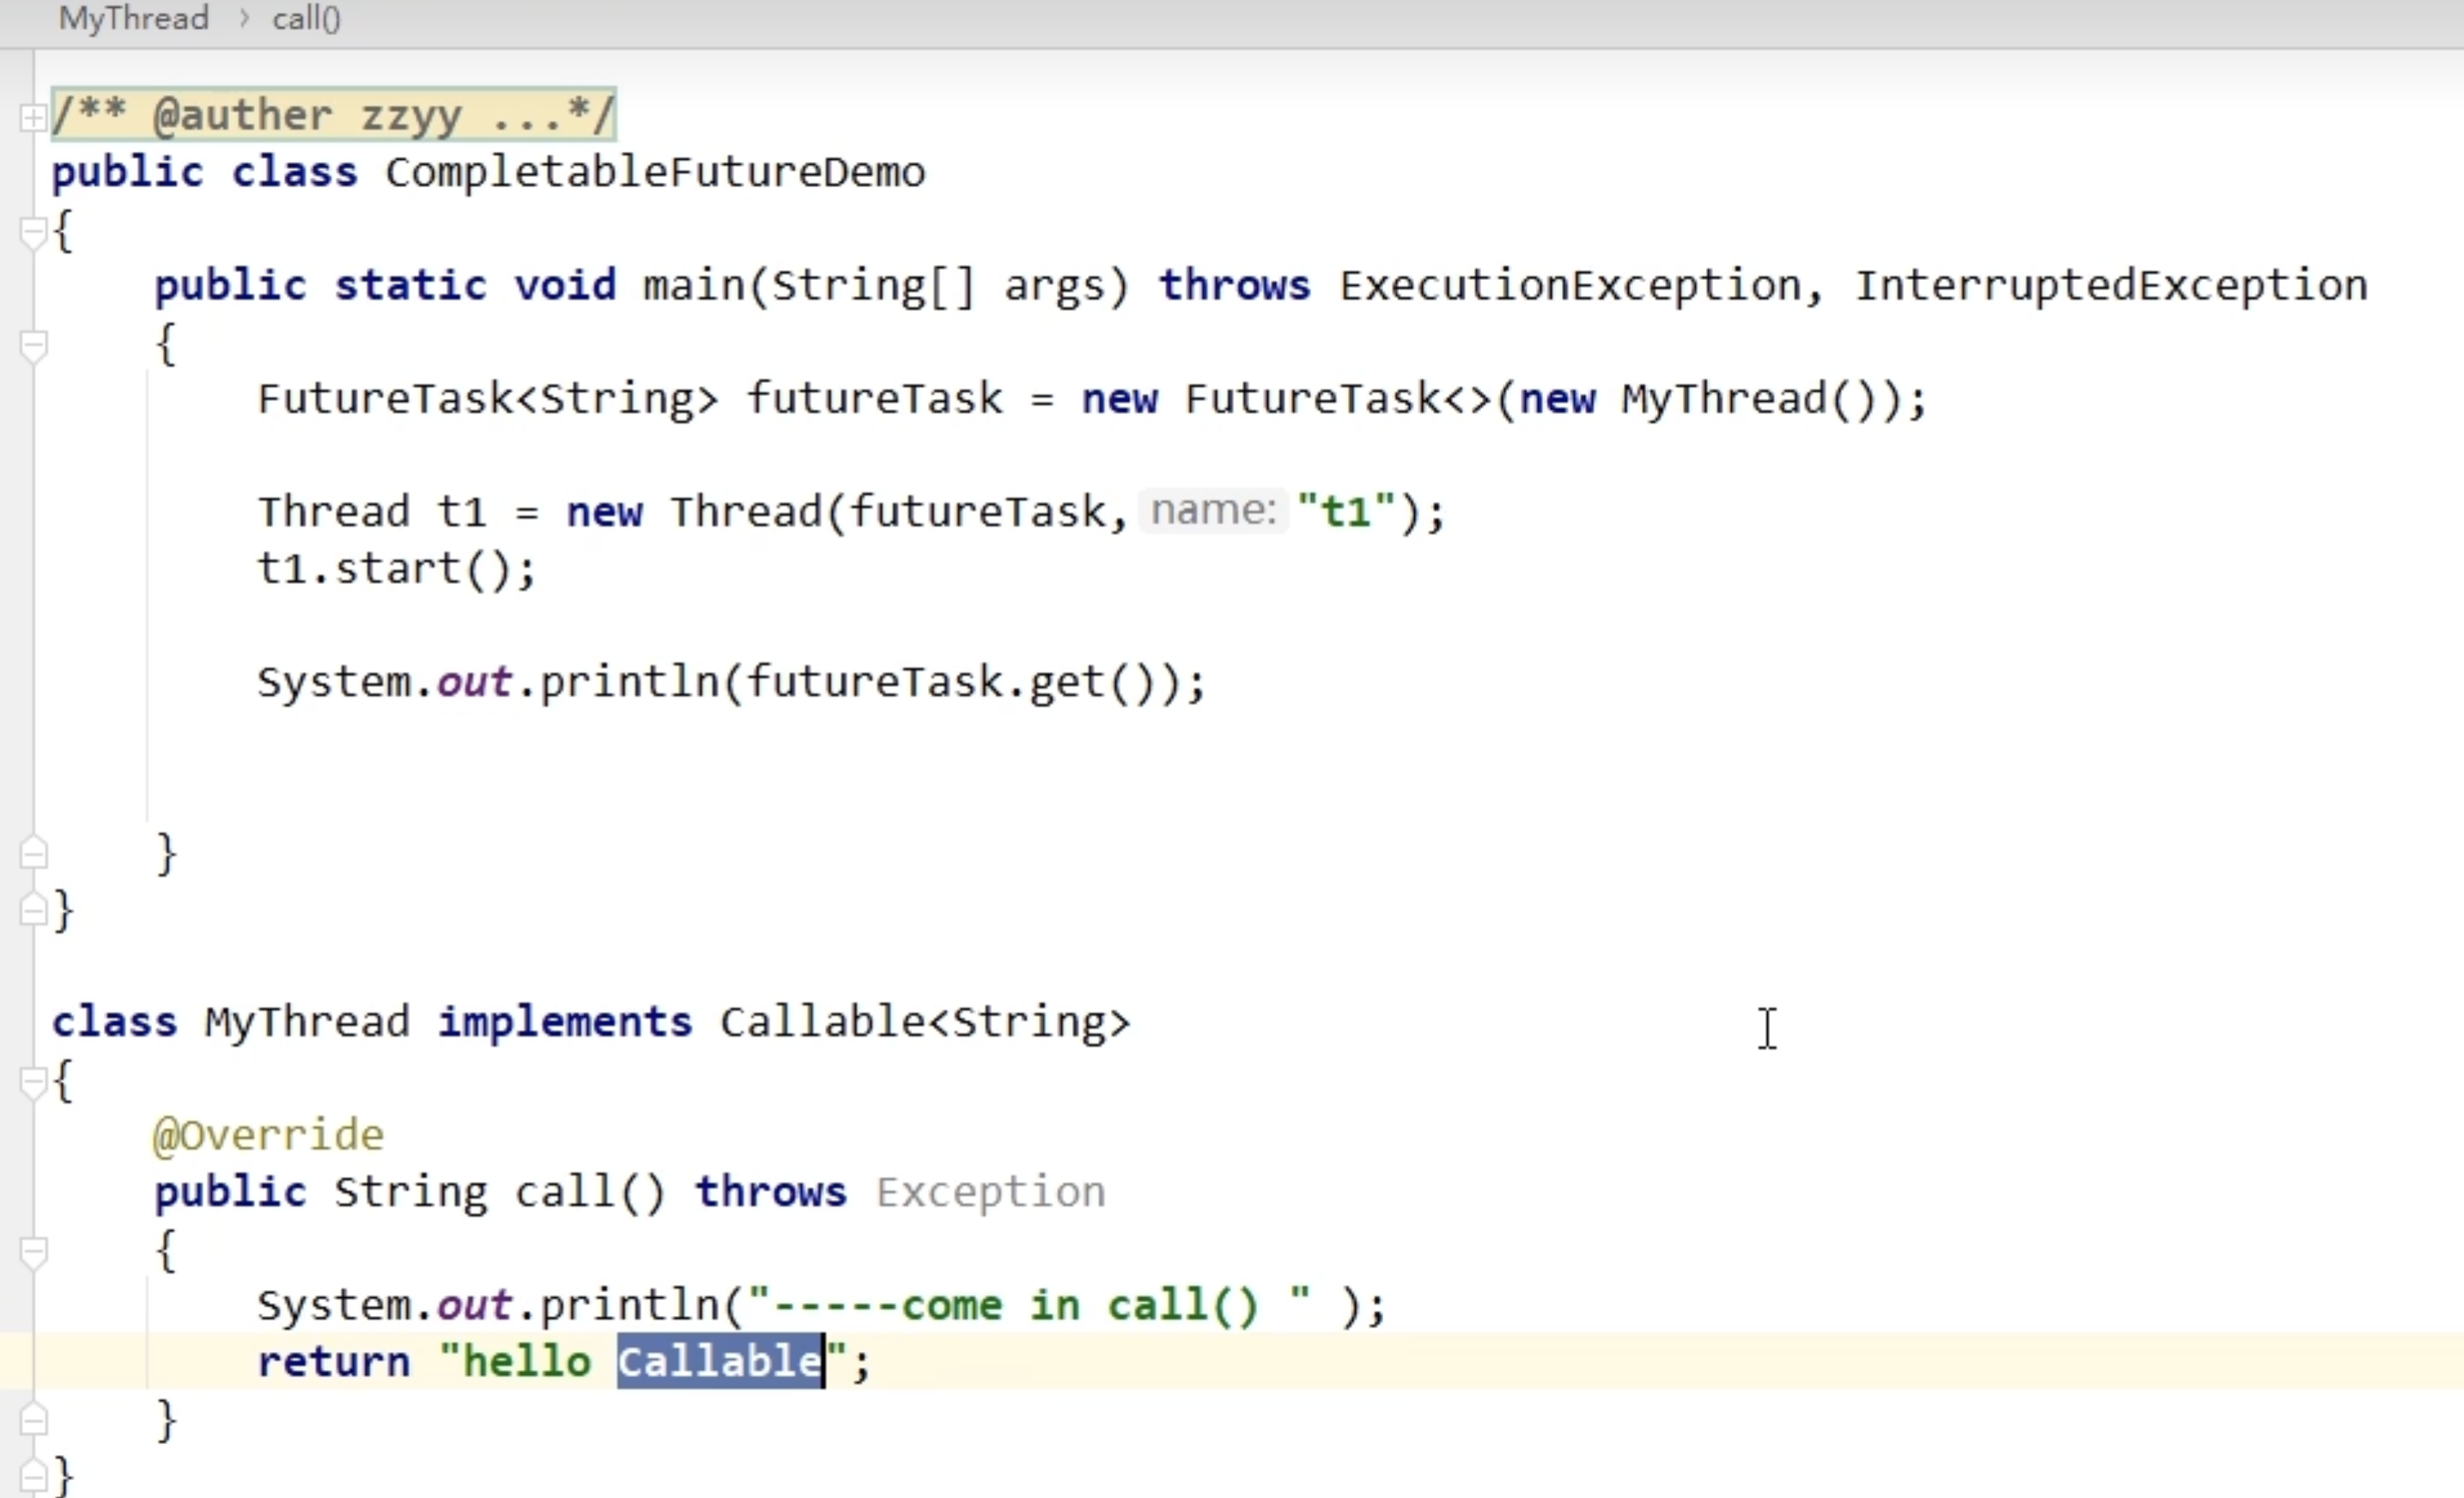Collapse the CompletableFutureDemo class body
This screenshot has width=2464, height=1498.
[32, 233]
